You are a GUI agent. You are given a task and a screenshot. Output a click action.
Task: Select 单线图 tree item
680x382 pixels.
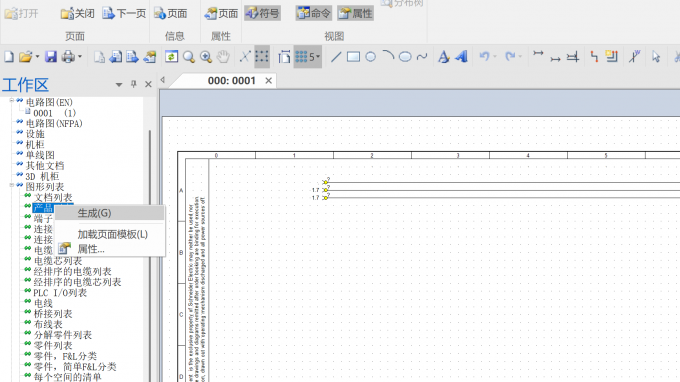click(x=40, y=155)
